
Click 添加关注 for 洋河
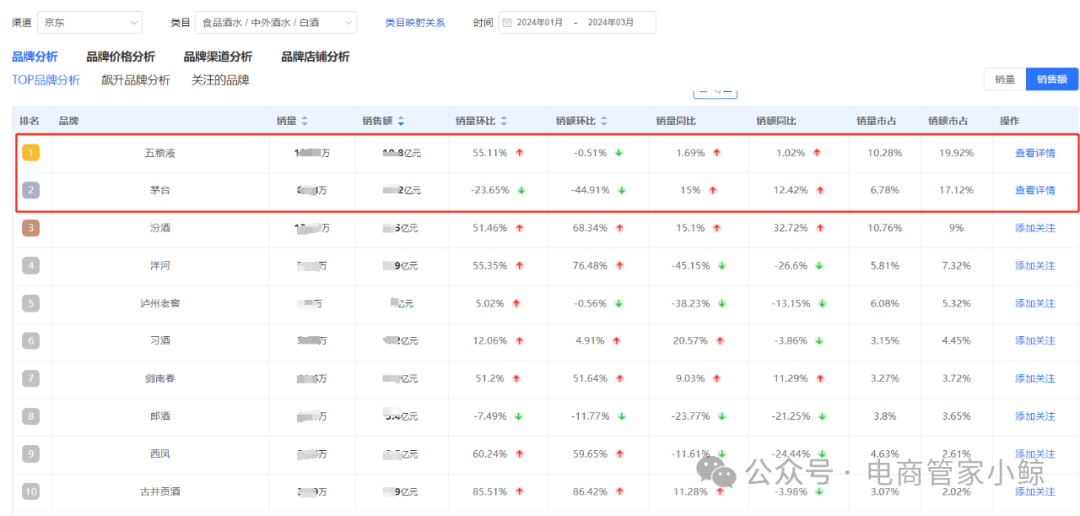[x=1035, y=266]
